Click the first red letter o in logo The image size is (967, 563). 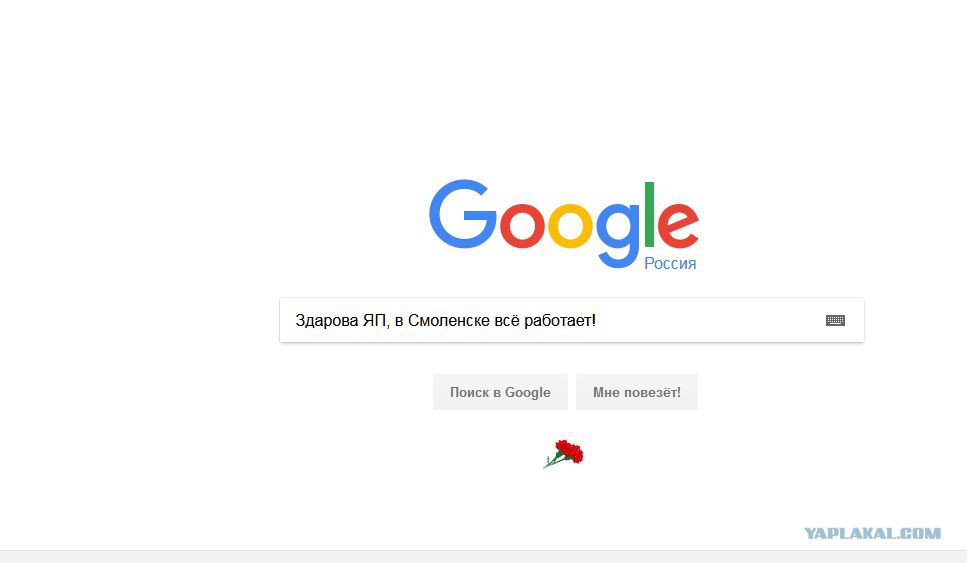[522, 224]
